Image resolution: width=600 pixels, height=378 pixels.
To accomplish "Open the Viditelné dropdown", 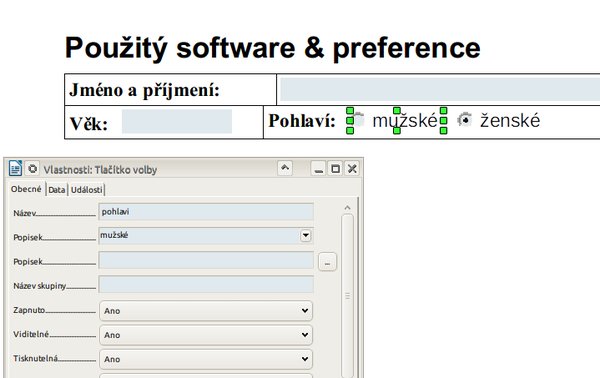I will 206,335.
